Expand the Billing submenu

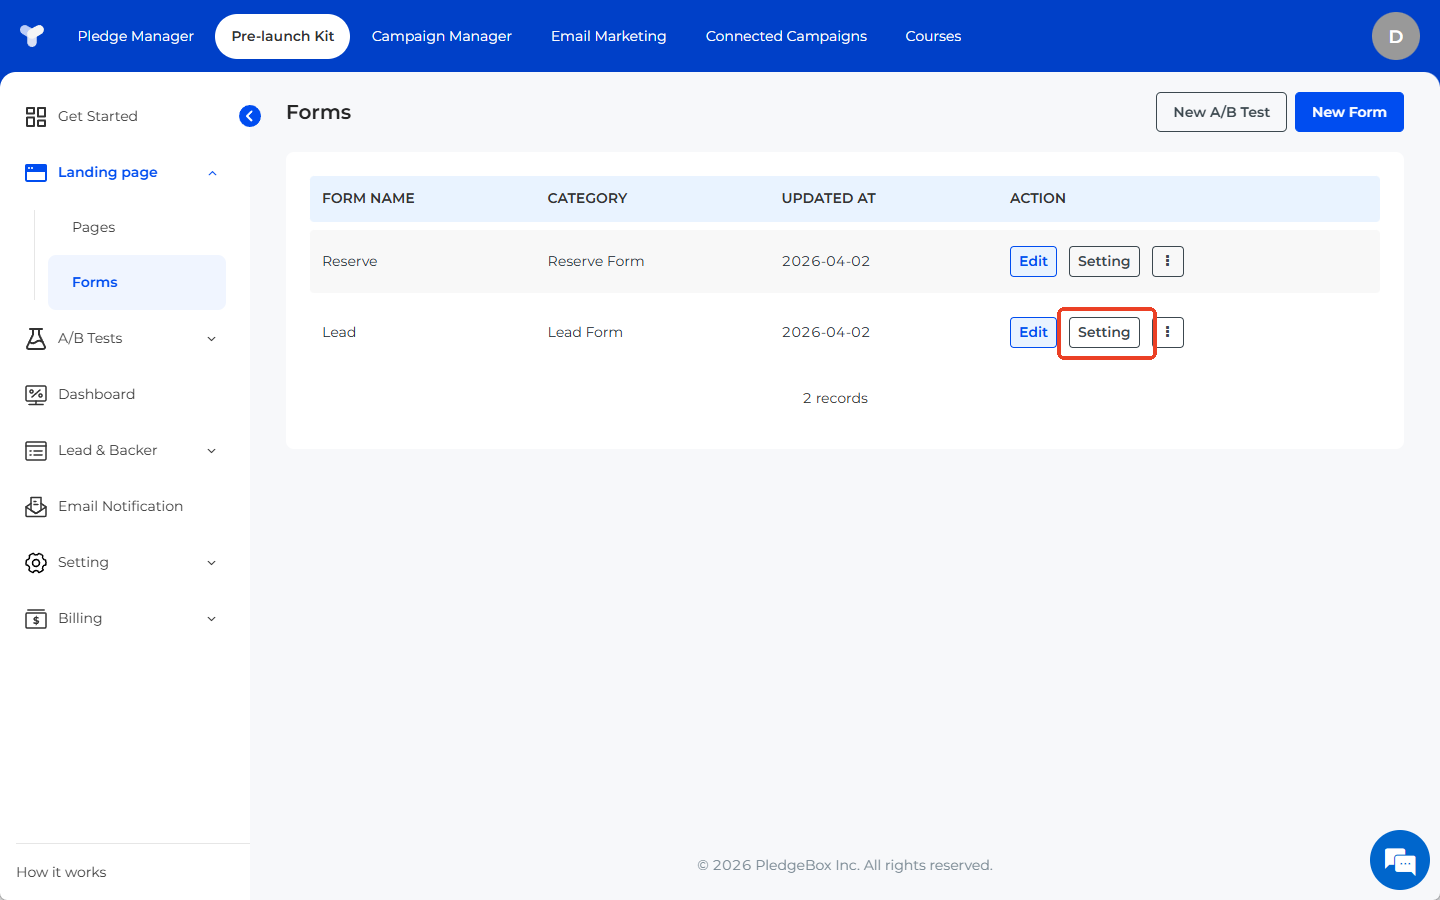[120, 618]
